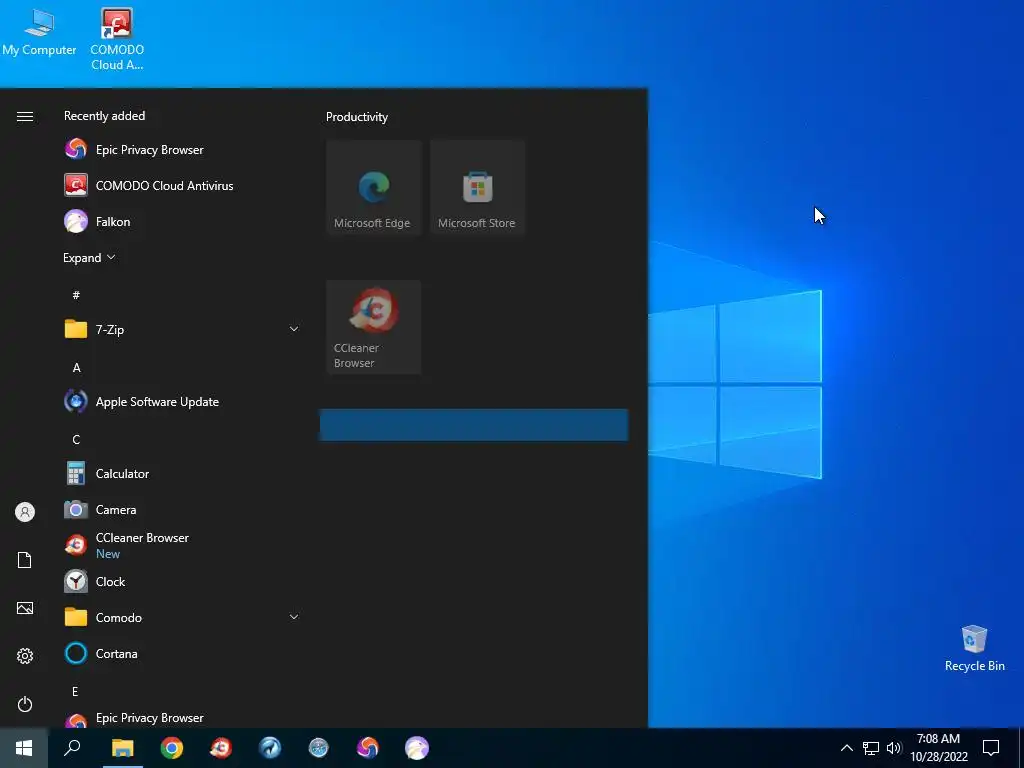Open Apple Software Update
This screenshot has height=768, width=1024.
pos(182,402)
